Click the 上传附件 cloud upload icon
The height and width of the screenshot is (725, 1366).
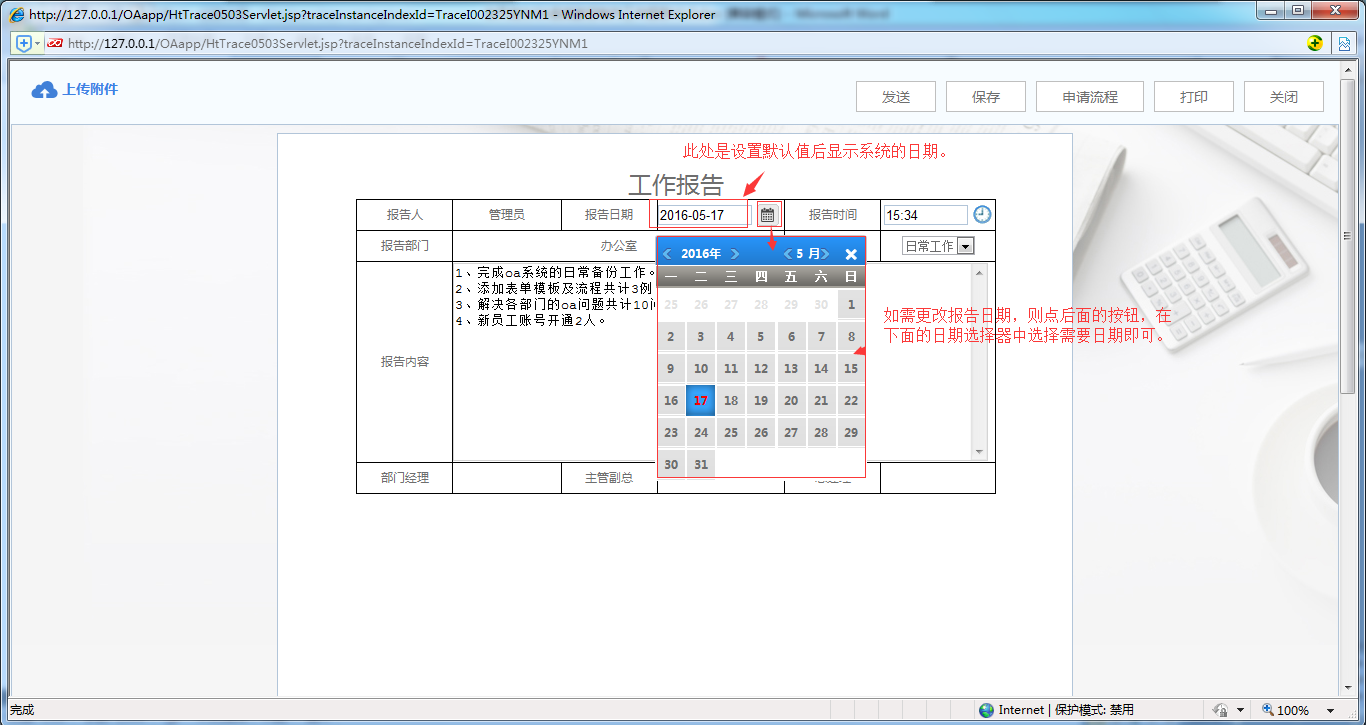pyautogui.click(x=43, y=89)
